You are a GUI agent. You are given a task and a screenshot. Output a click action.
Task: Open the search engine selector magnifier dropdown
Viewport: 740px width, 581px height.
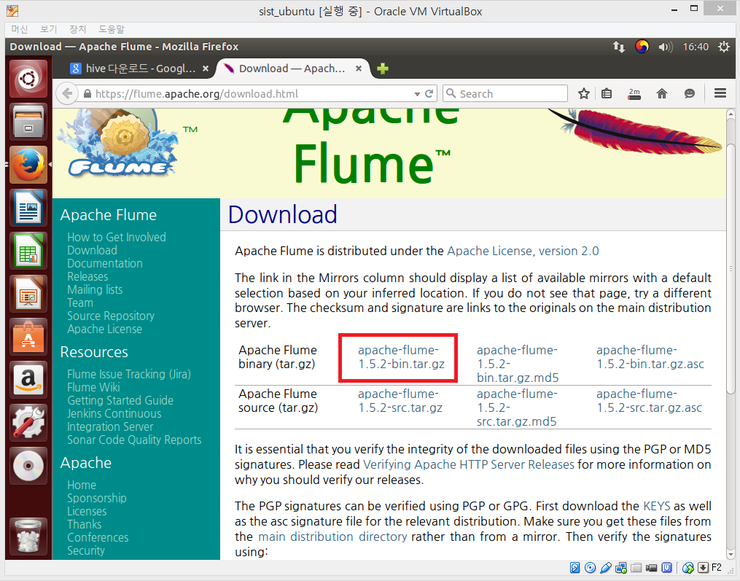point(451,93)
